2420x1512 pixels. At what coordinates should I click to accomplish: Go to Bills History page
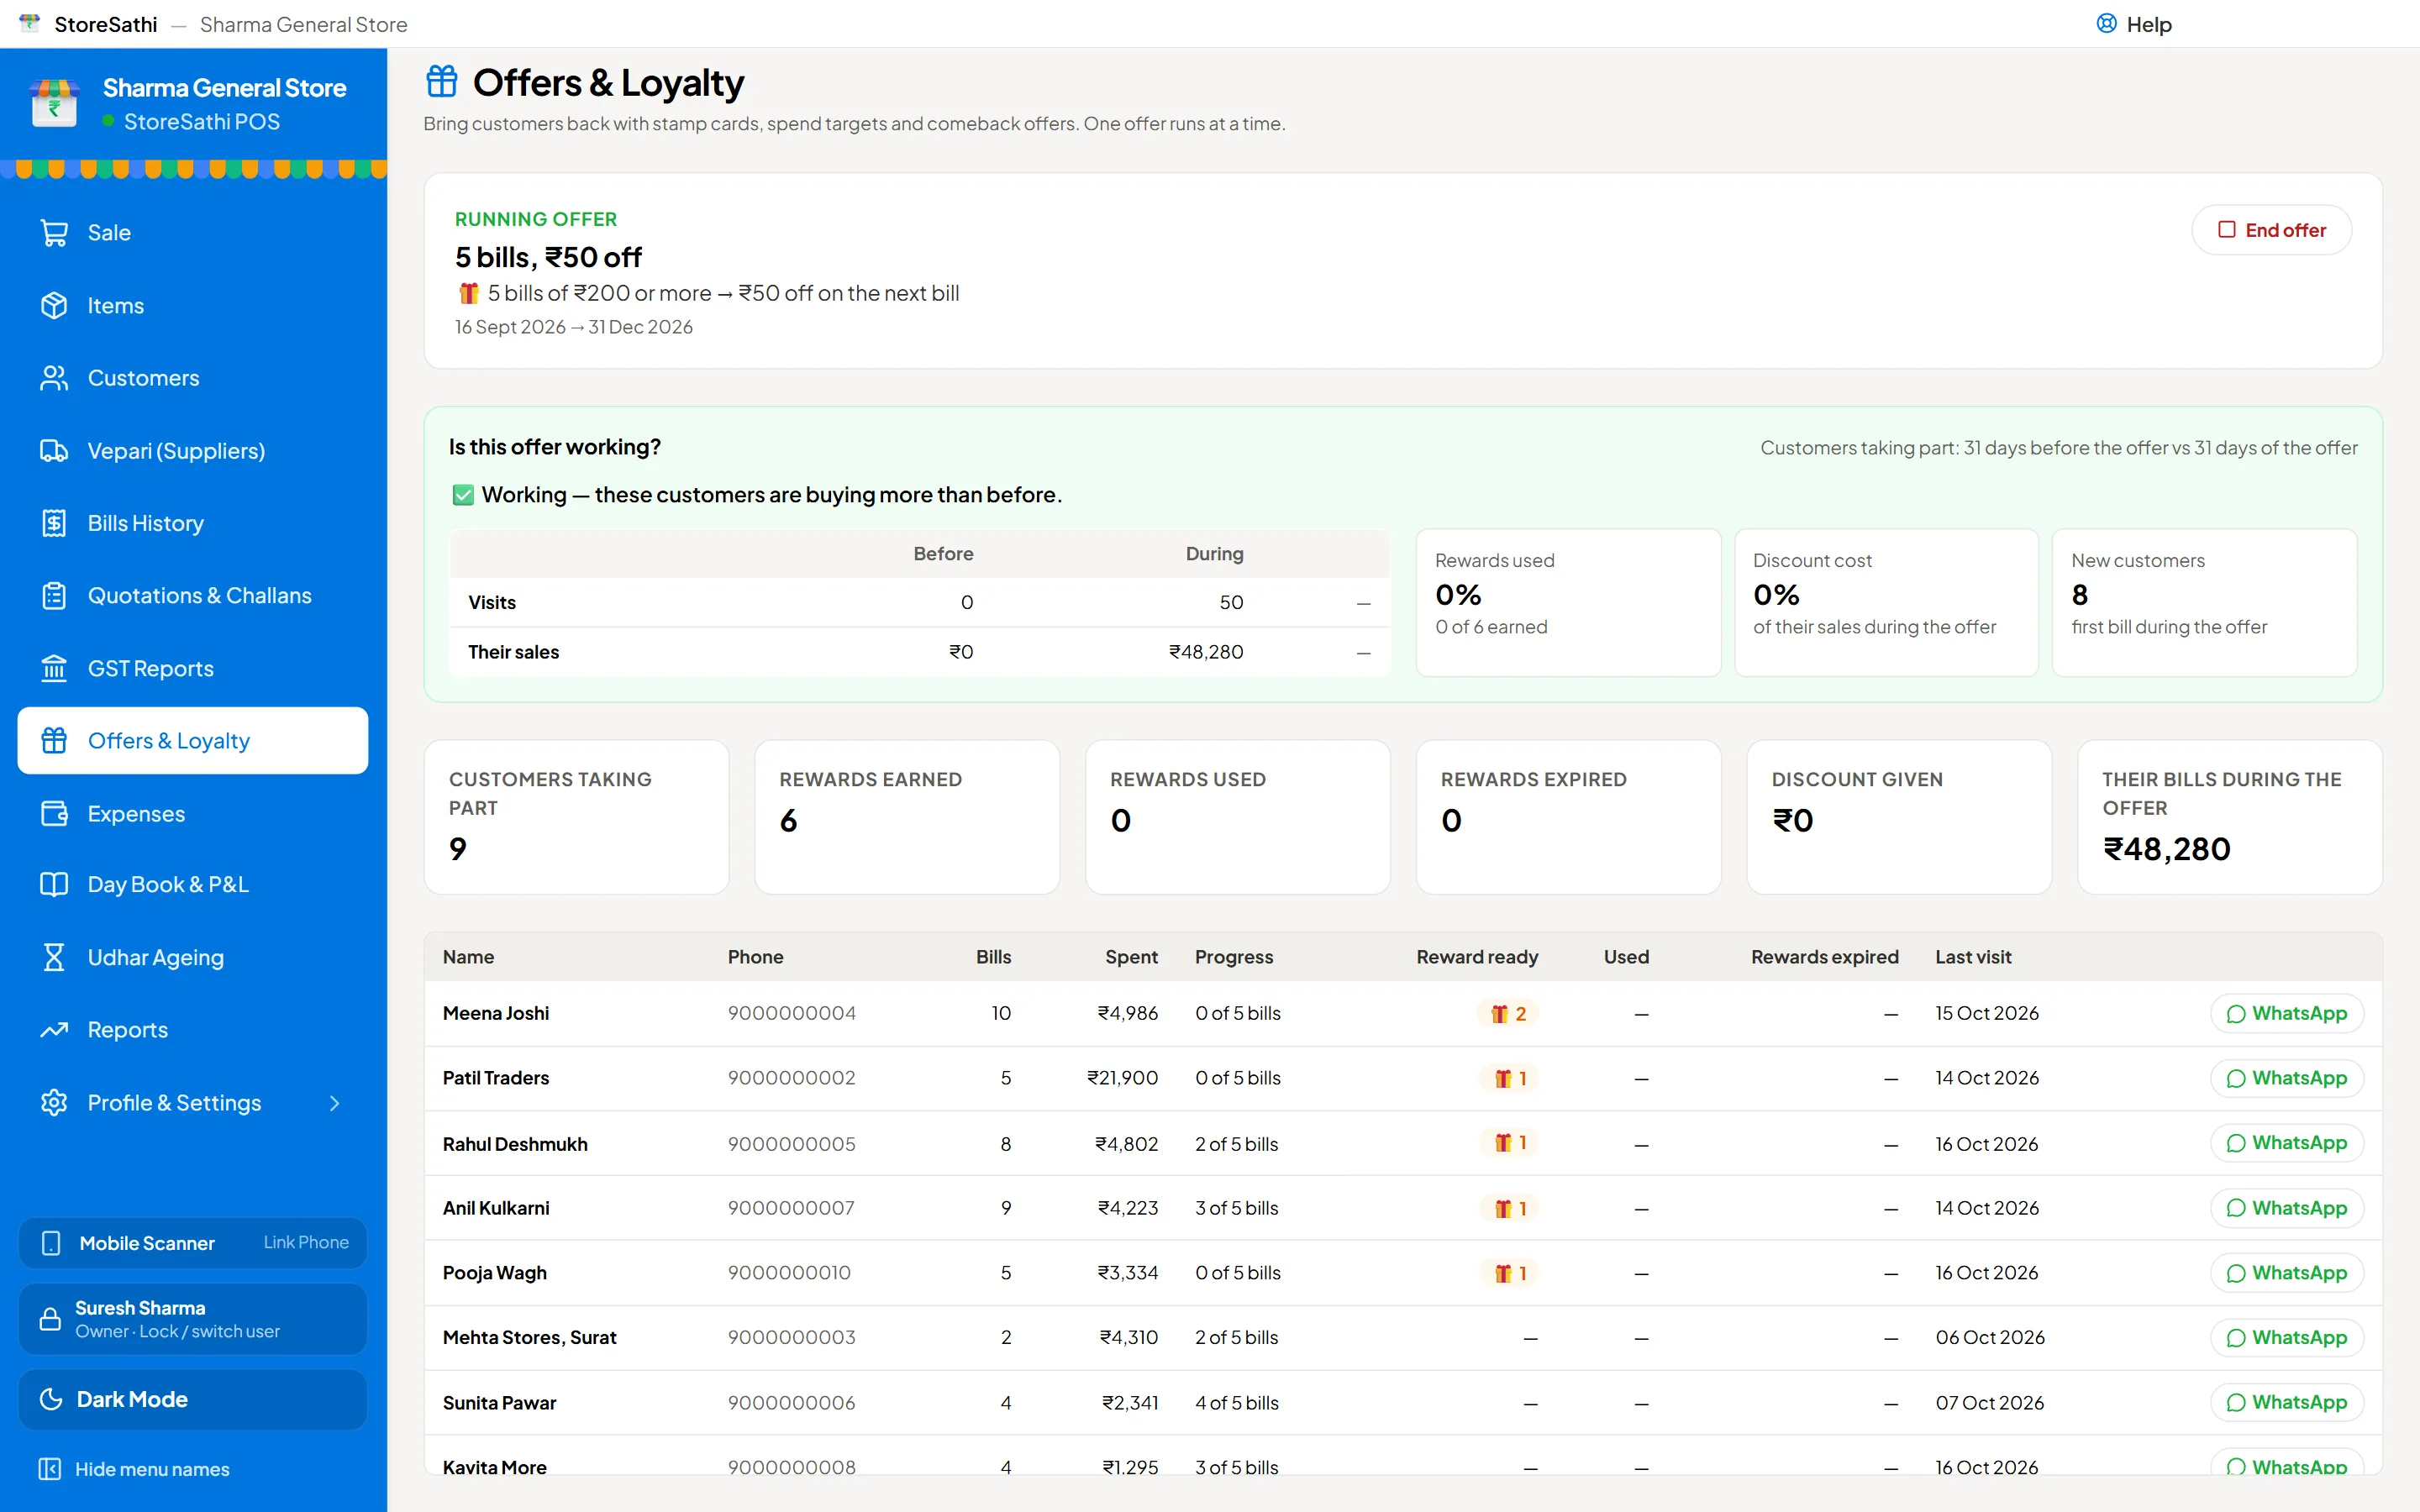click(193, 523)
